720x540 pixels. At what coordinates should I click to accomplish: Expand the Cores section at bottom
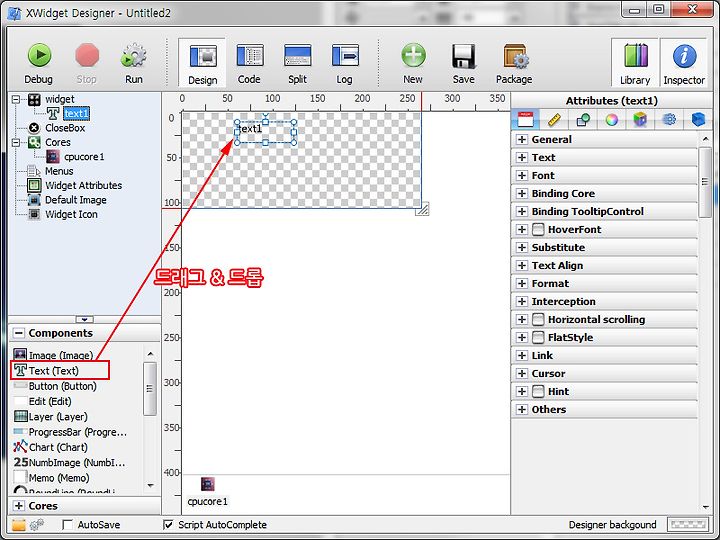19,506
